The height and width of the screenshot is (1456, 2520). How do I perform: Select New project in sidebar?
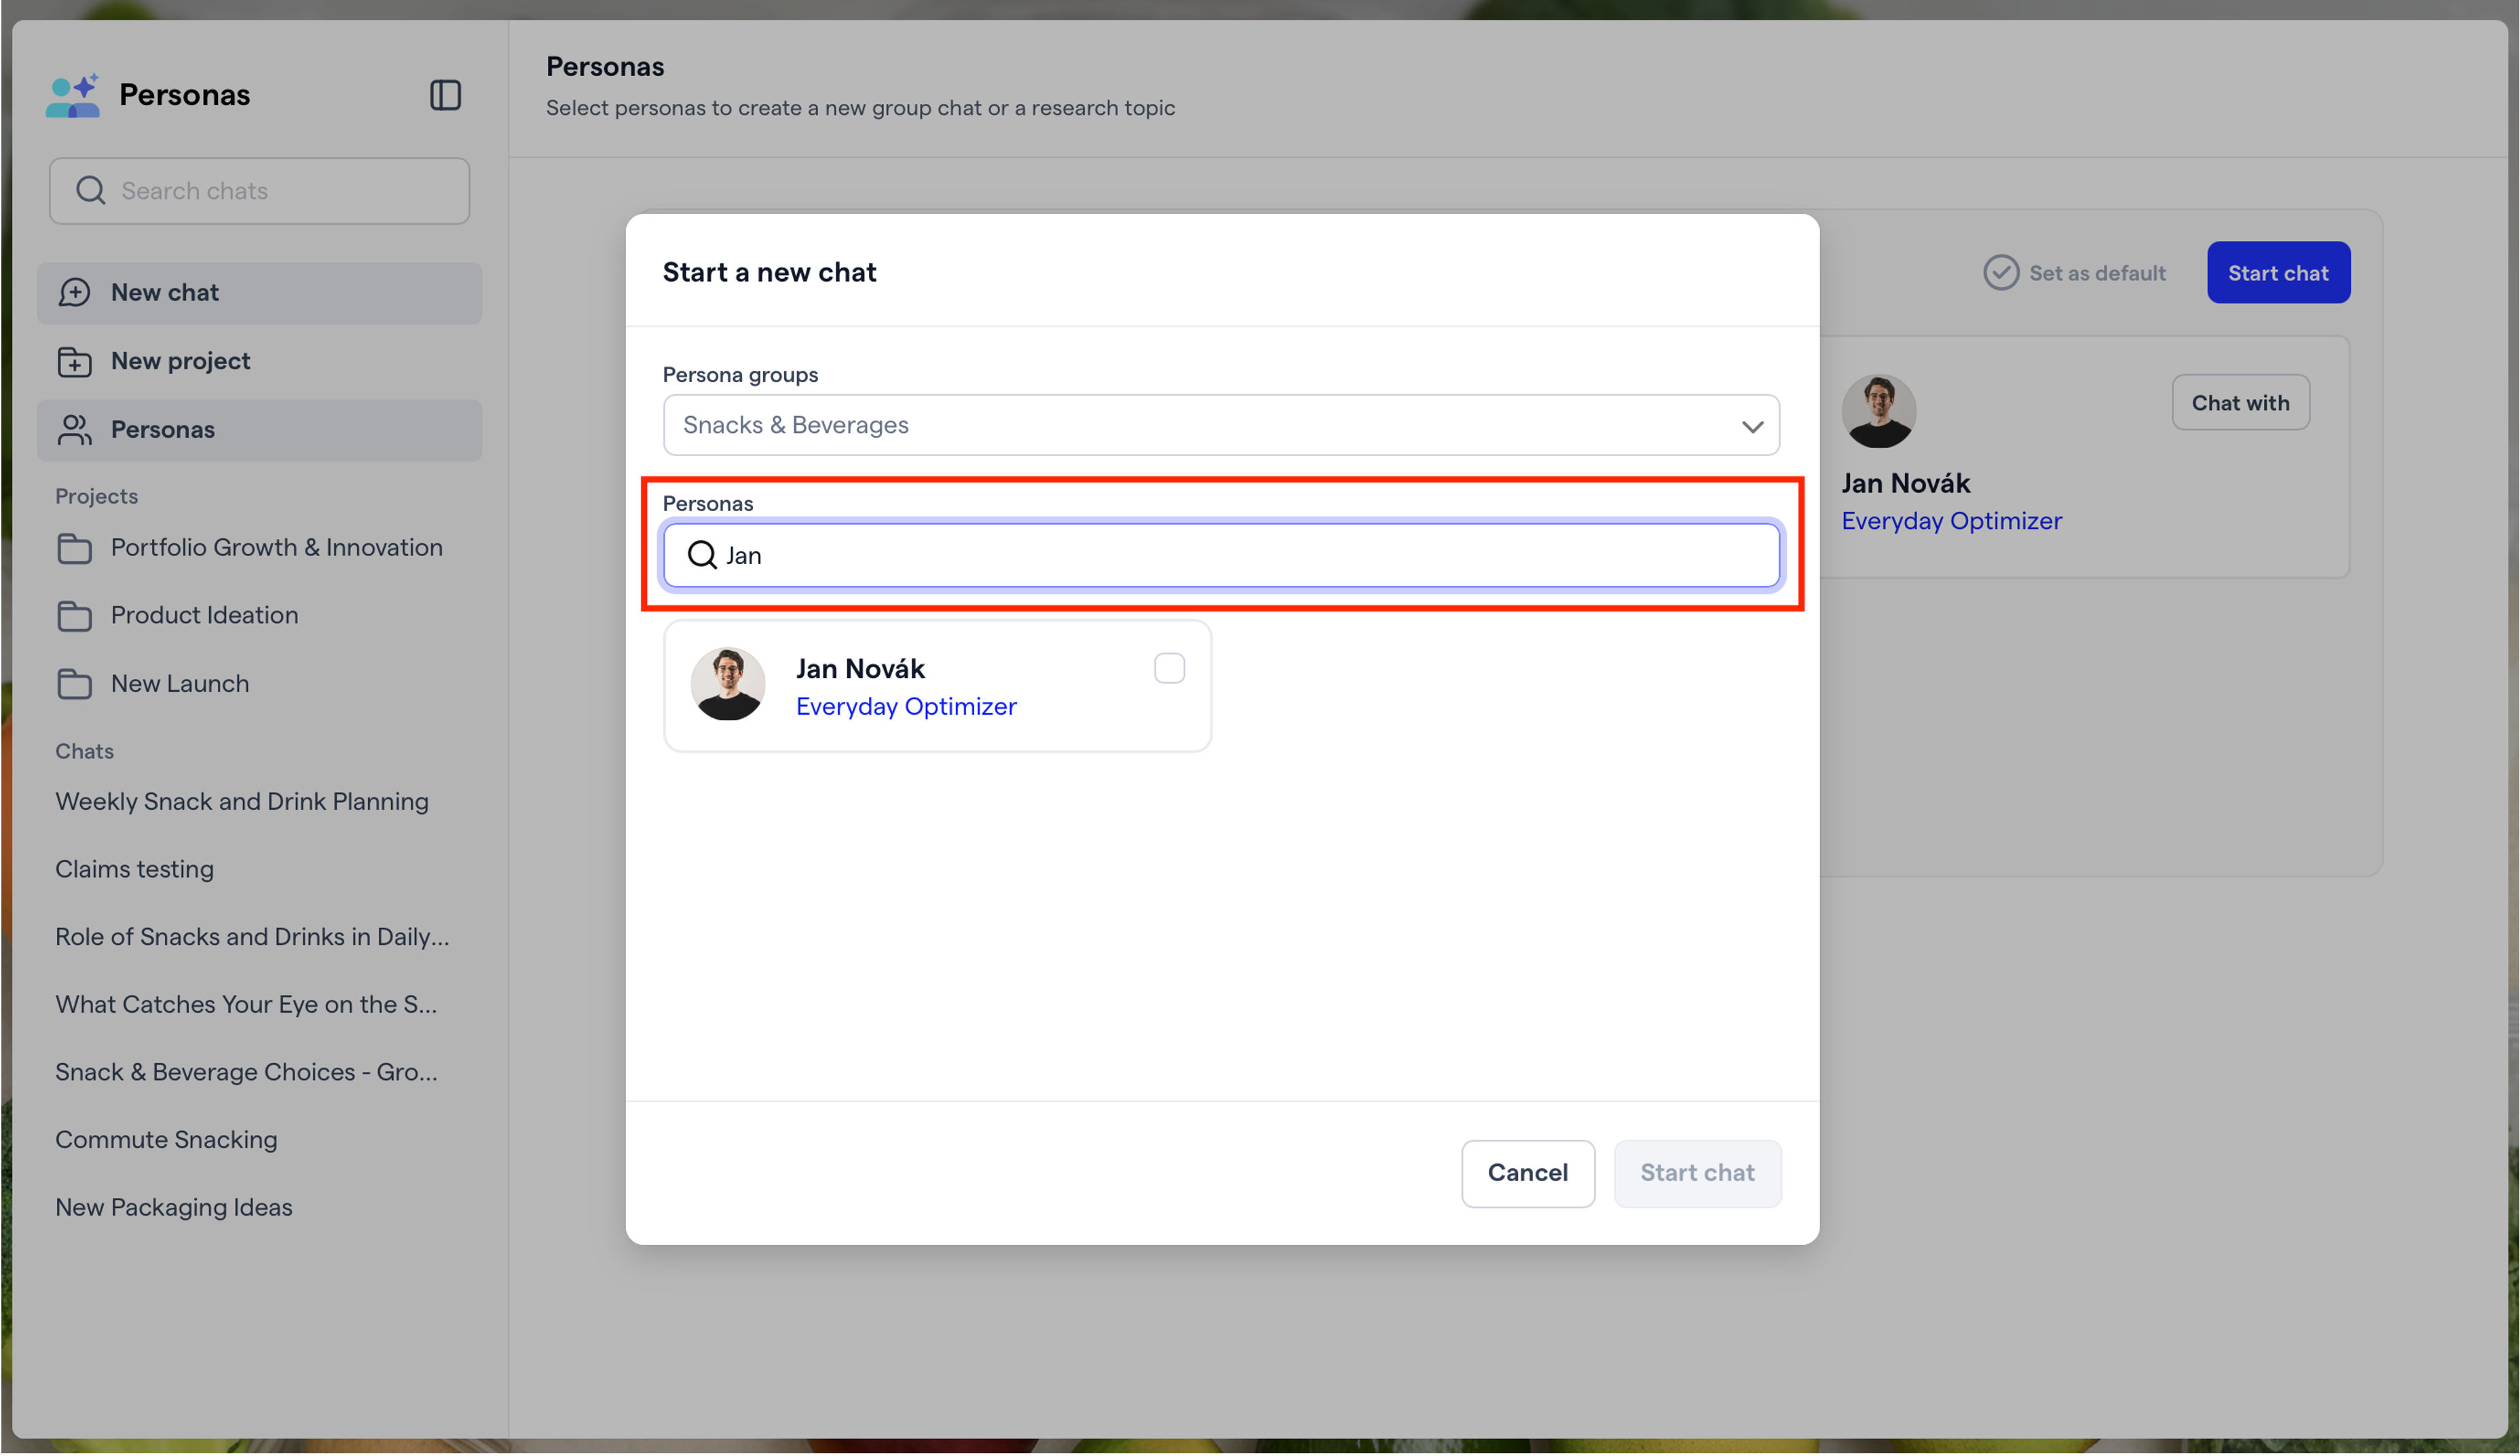point(259,361)
